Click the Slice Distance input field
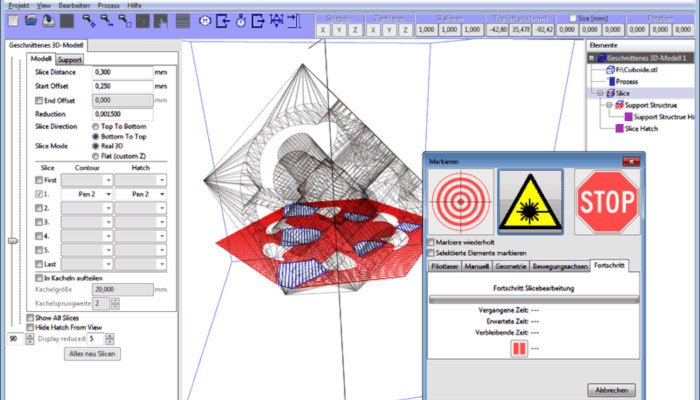 click(x=123, y=72)
